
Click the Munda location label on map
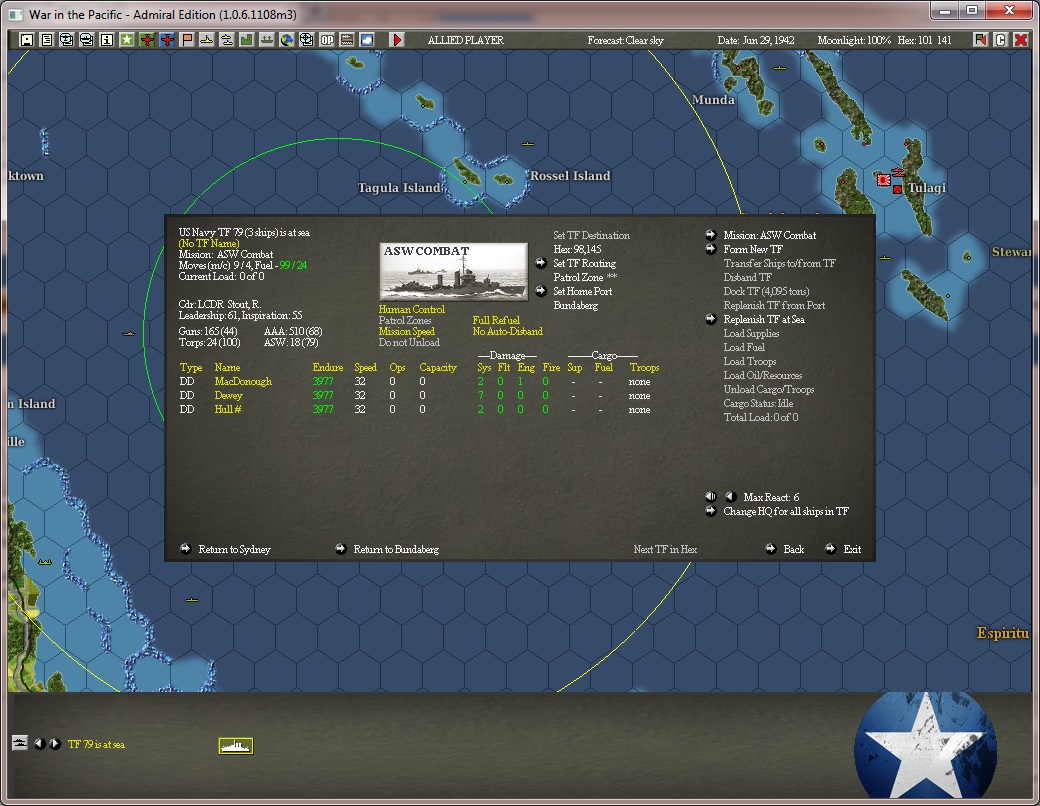point(713,100)
